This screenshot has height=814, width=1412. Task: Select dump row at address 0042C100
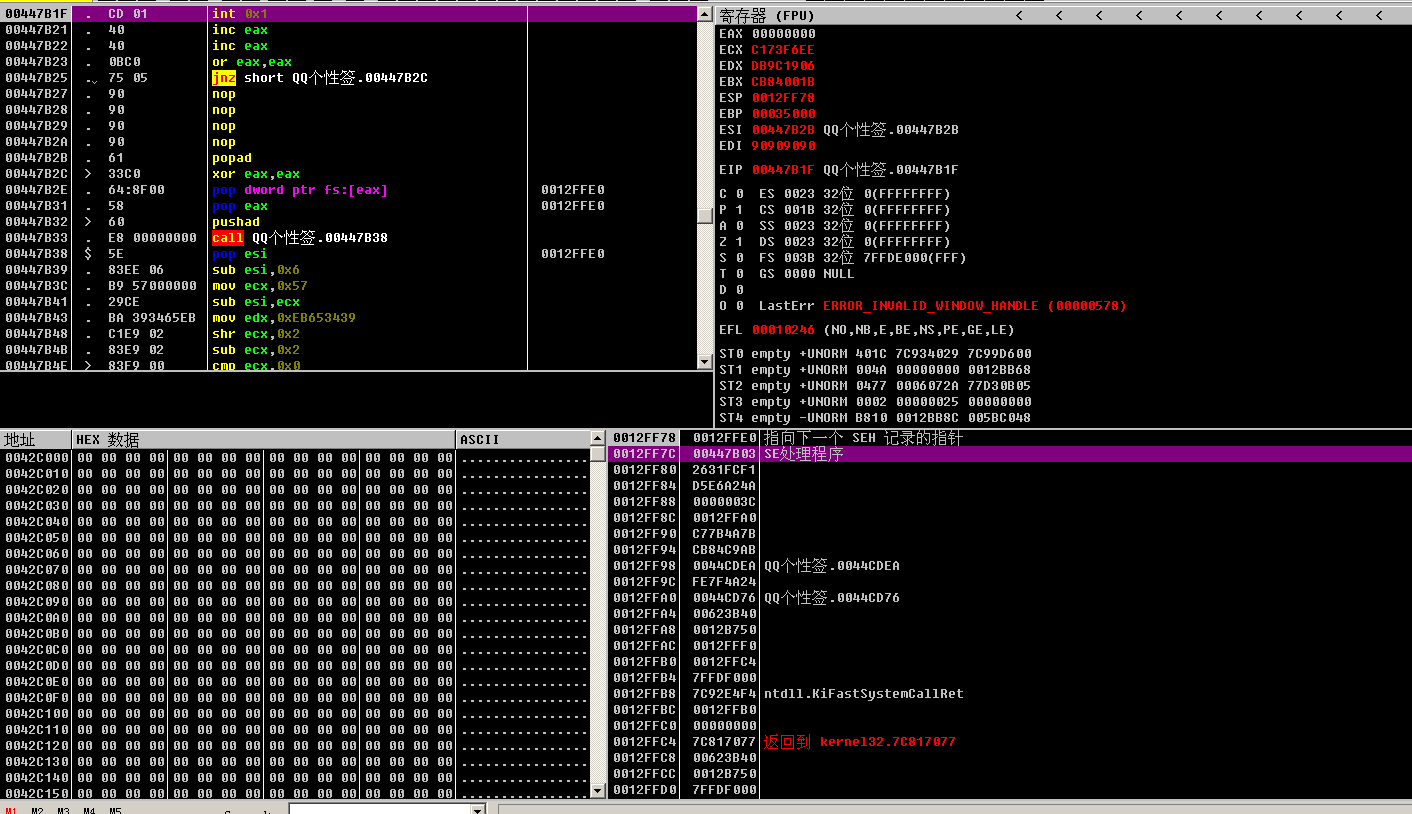(x=295, y=714)
